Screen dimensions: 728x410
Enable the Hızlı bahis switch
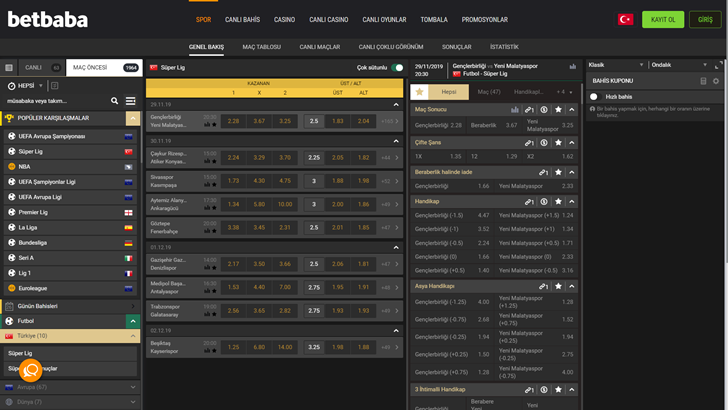[x=595, y=97]
